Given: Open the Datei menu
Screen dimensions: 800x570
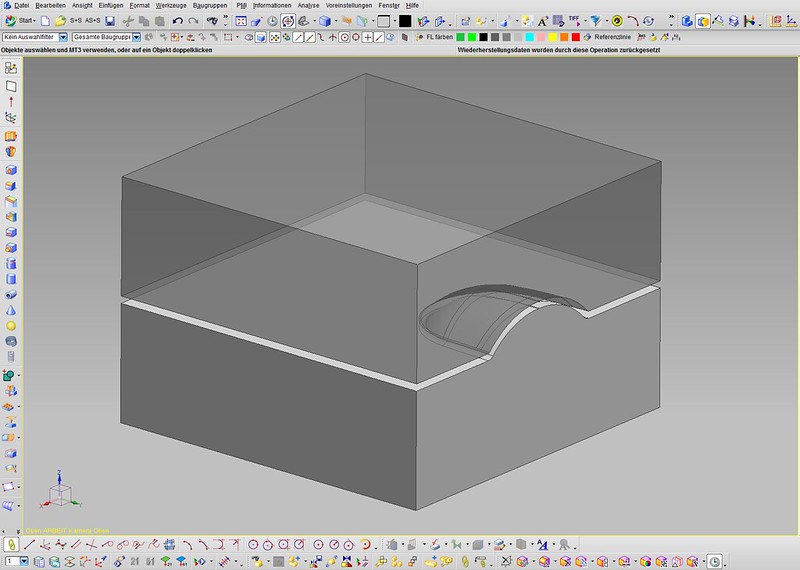Looking at the screenshot, I should tap(21, 5).
